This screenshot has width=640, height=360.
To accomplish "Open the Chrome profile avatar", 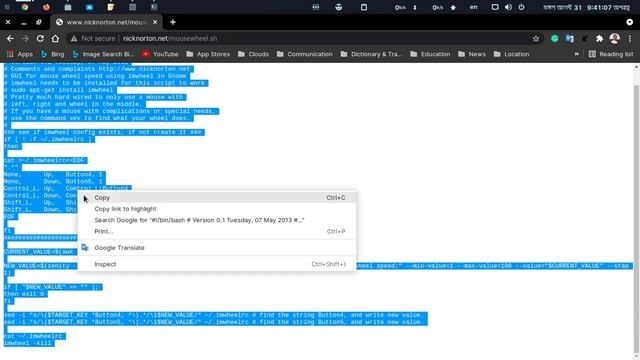I will click(614, 38).
